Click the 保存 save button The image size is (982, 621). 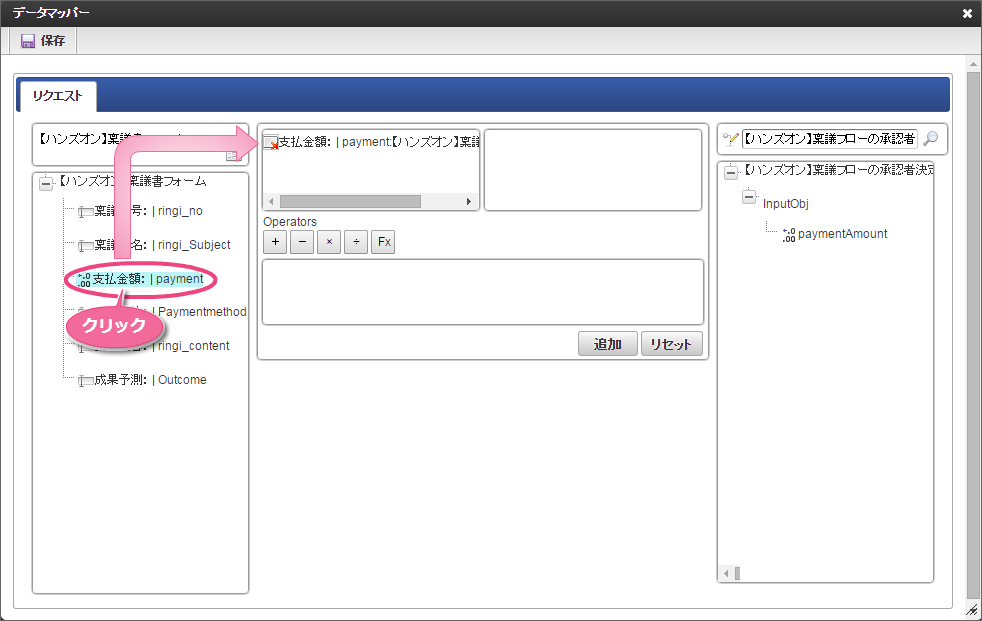point(43,41)
